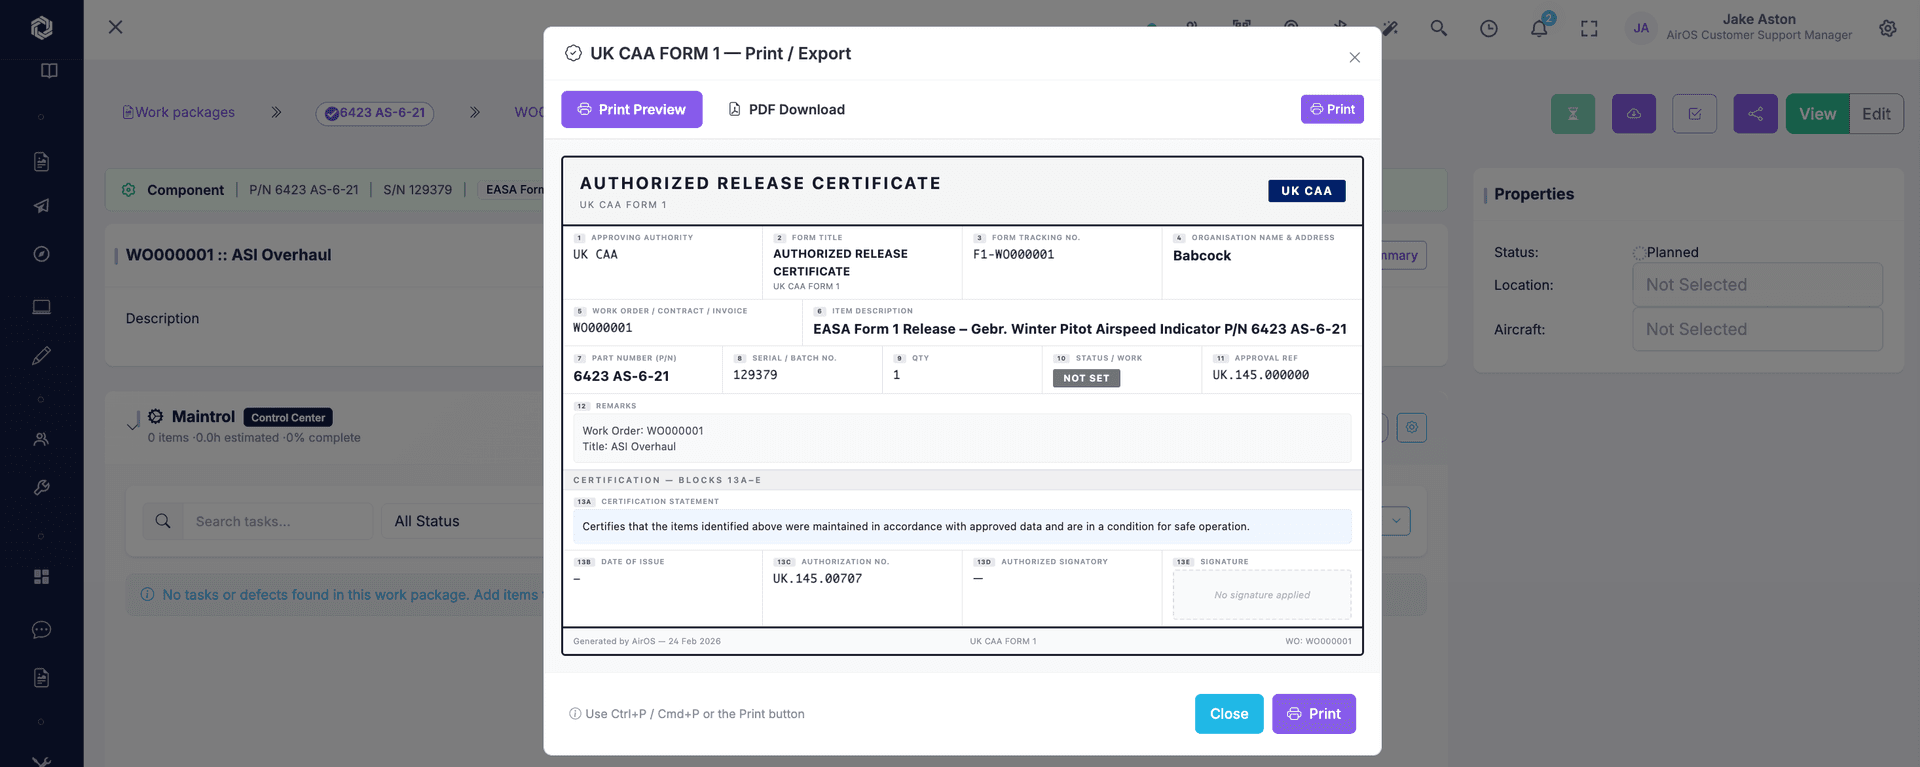This screenshot has height=767, width=1920.
Task: Click the authorization number UK.145.00707
Action: [x=817, y=579]
